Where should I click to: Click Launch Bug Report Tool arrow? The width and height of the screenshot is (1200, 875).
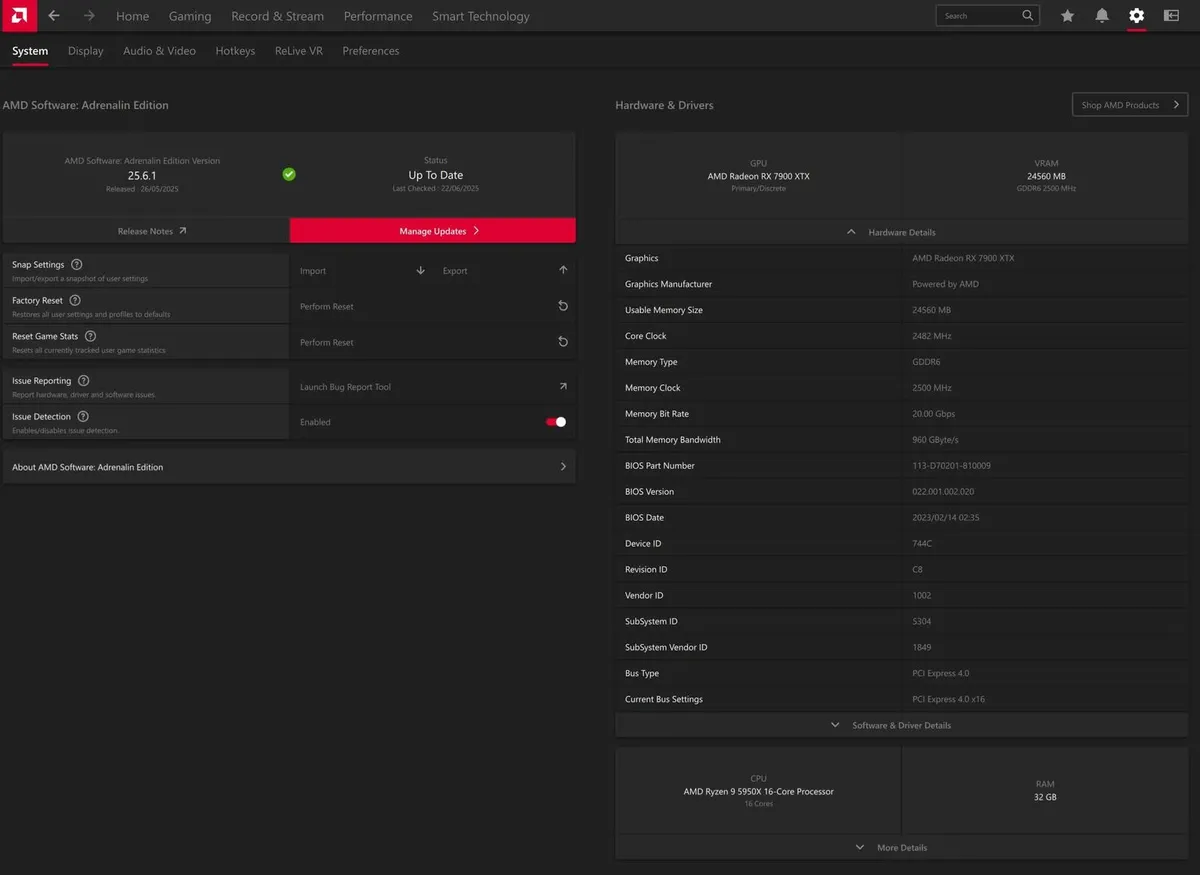[563, 386]
